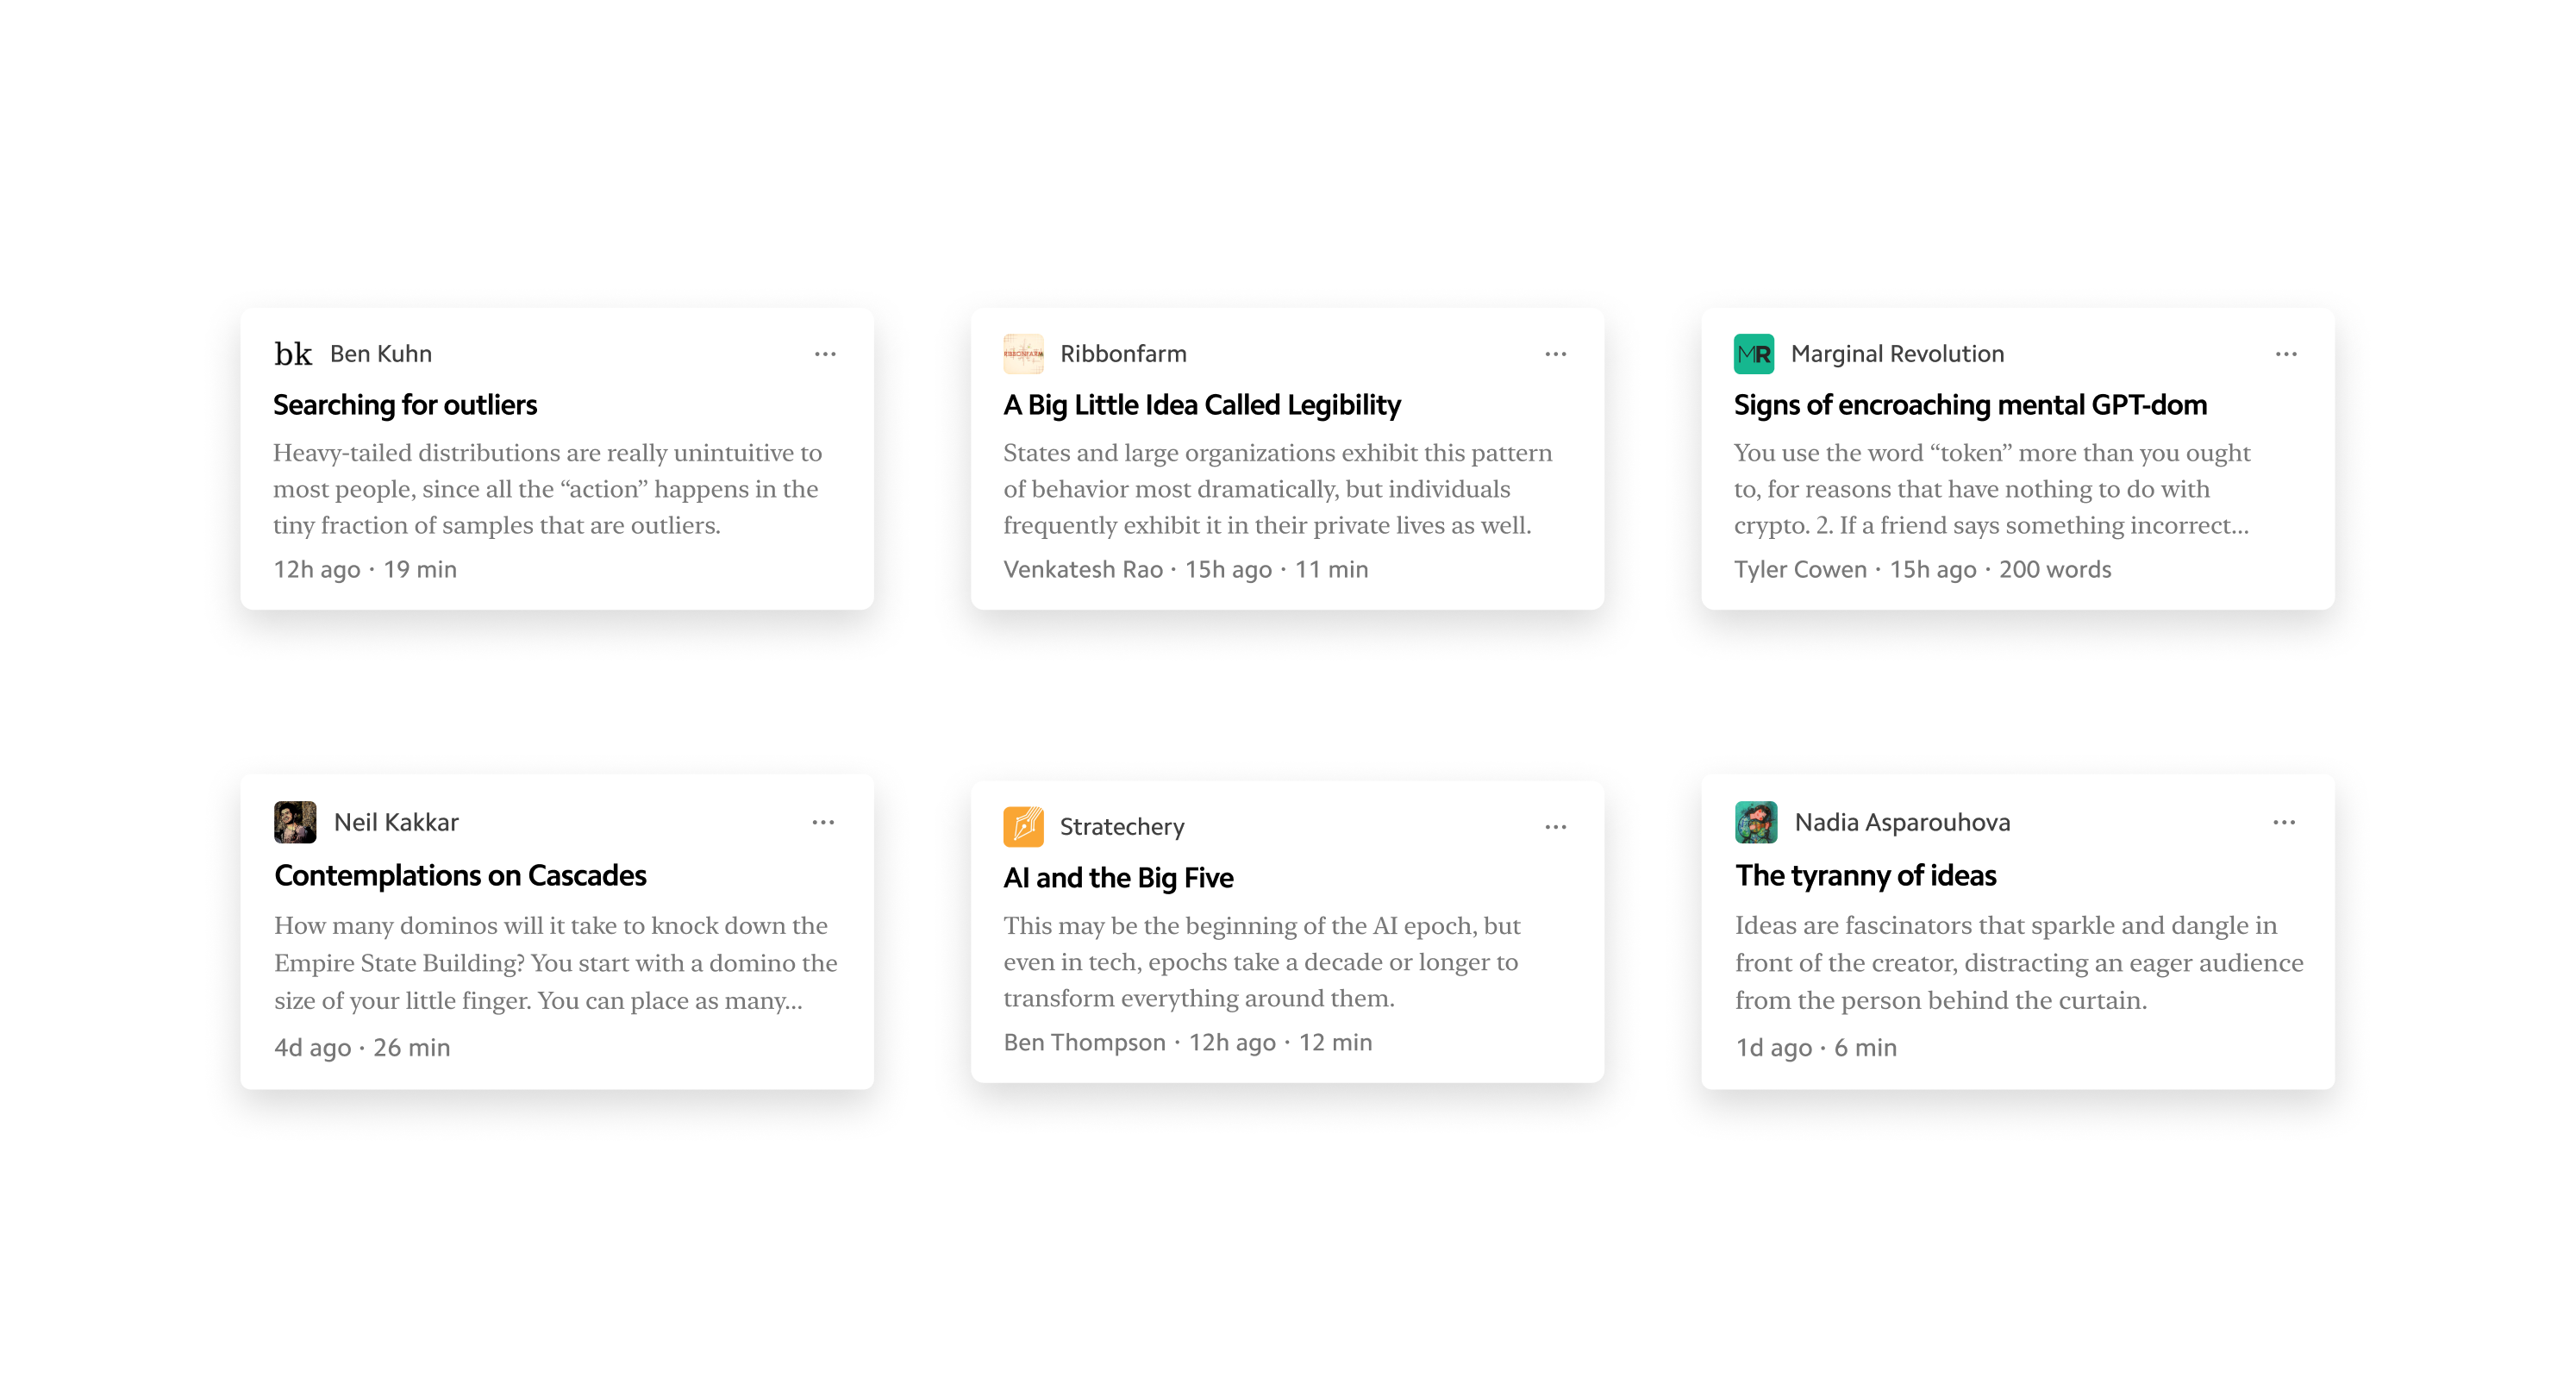Click the Marginal Revolution feed name
The width and height of the screenshot is (2576, 1397).
coord(1897,354)
